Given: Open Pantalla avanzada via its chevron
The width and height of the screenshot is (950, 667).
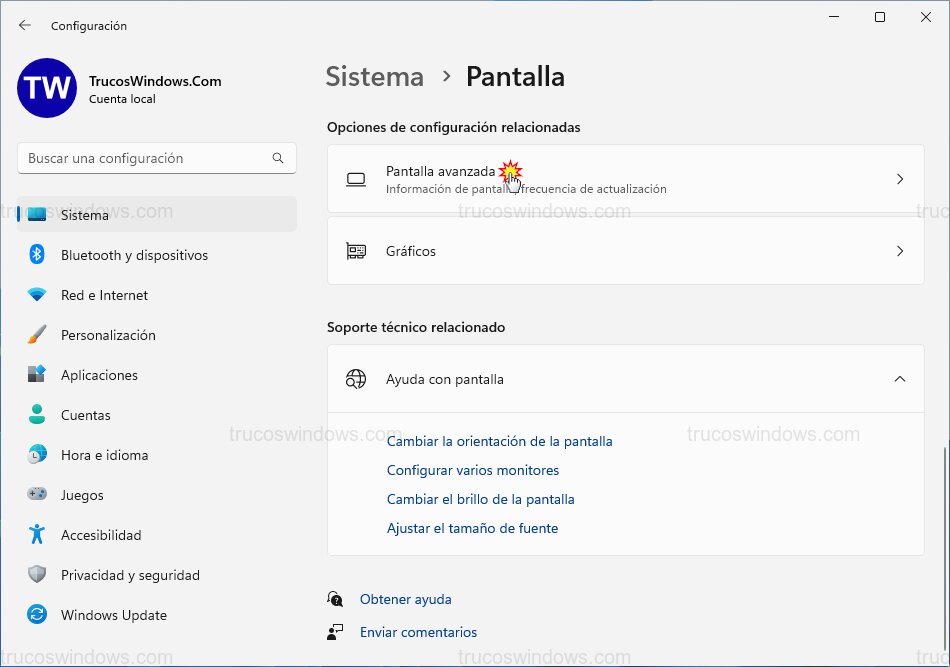Looking at the screenshot, I should [x=899, y=179].
